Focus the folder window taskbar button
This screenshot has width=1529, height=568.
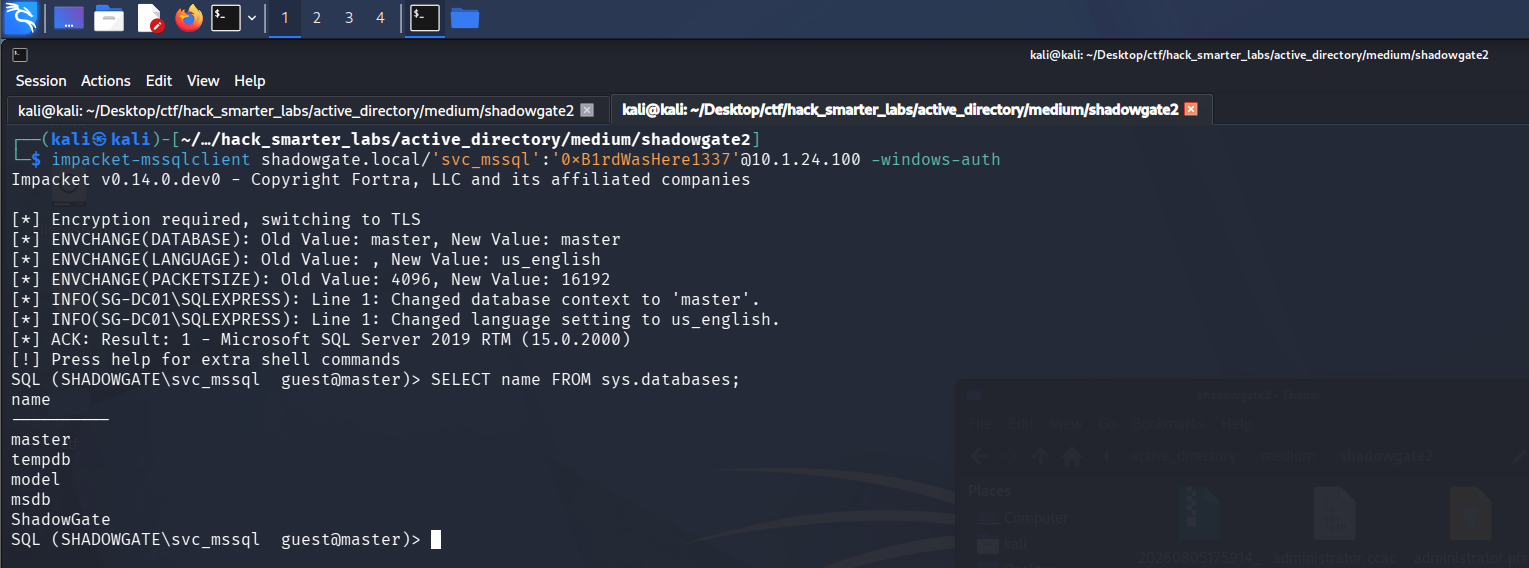(464, 17)
